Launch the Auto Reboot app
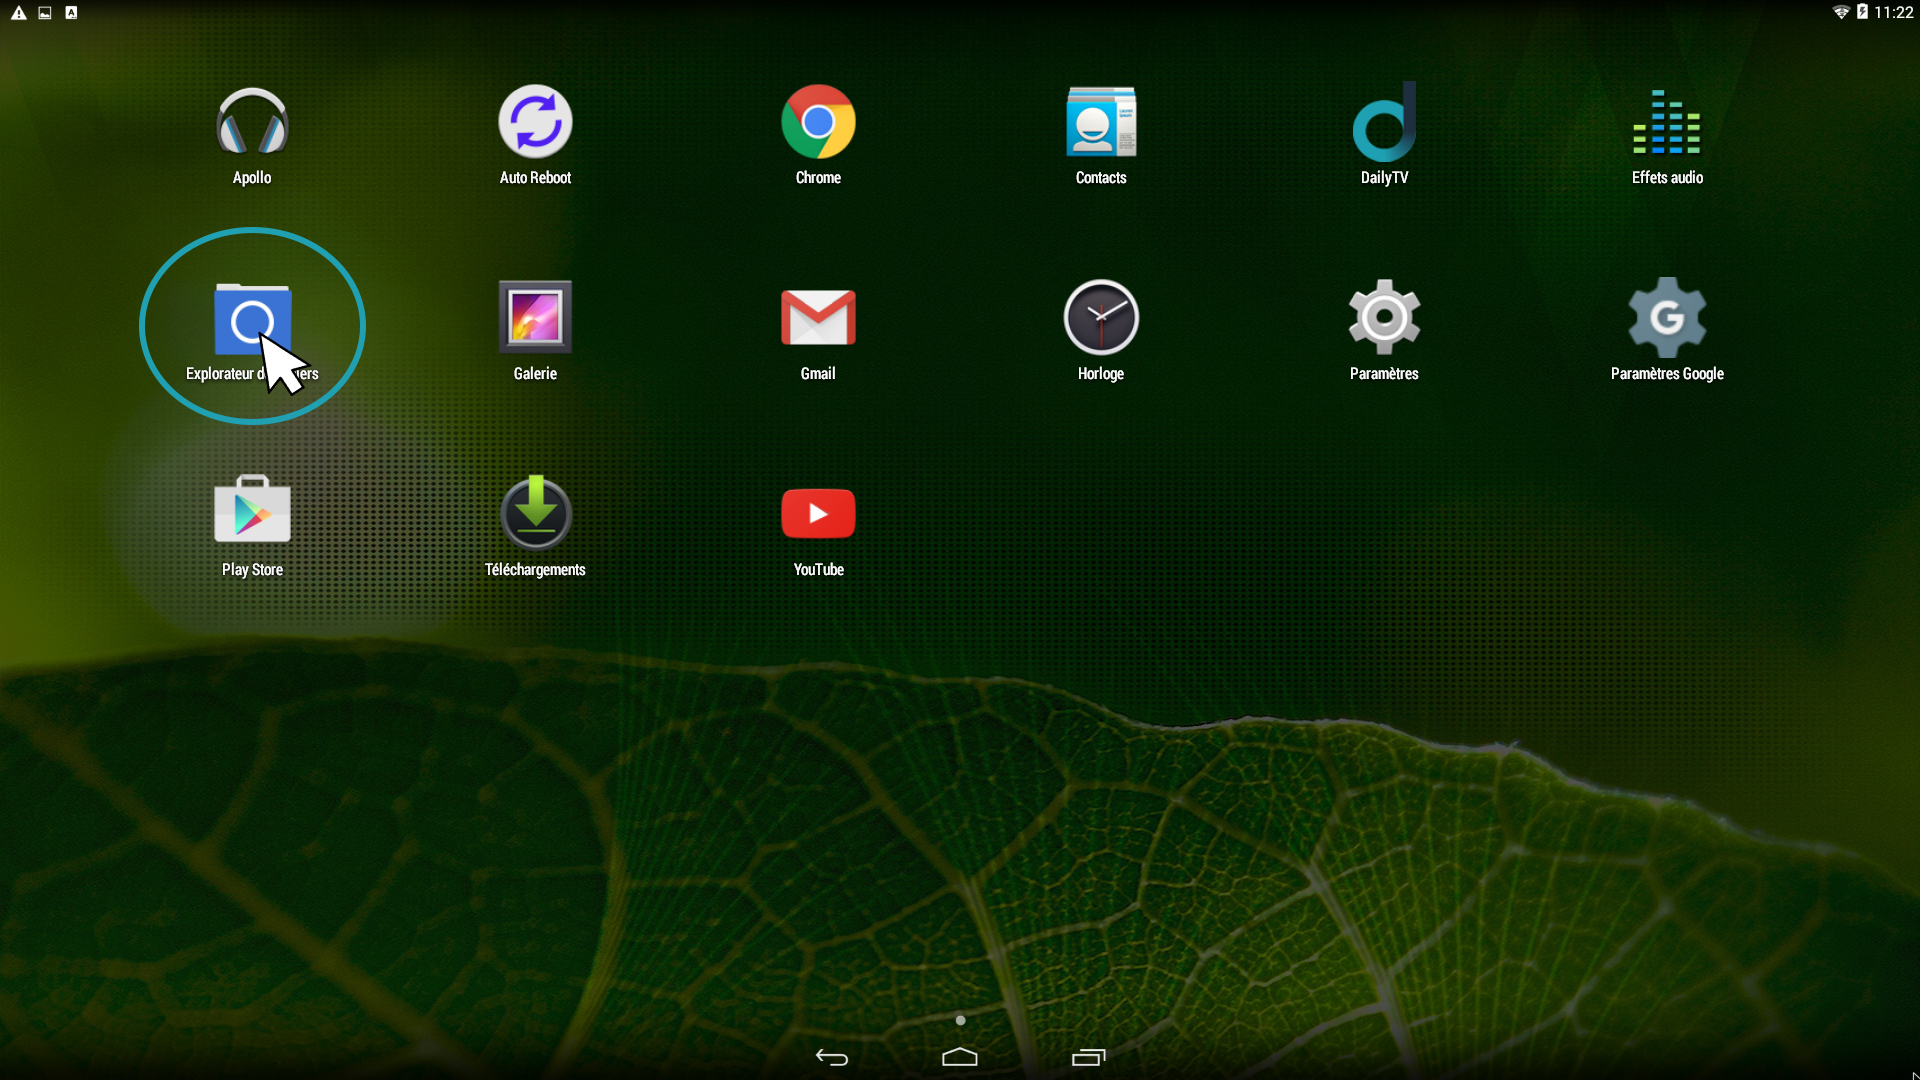 point(535,135)
